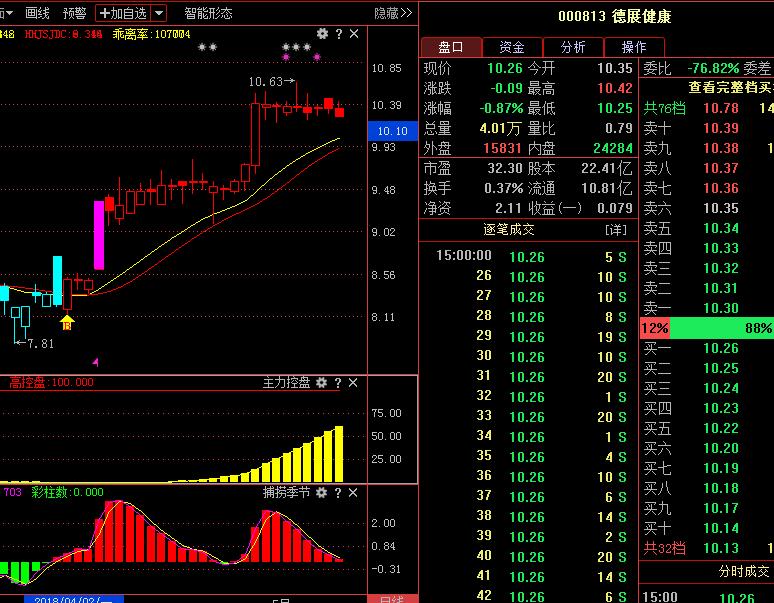Click 彩柱数:0.000 indicator value

68,492
